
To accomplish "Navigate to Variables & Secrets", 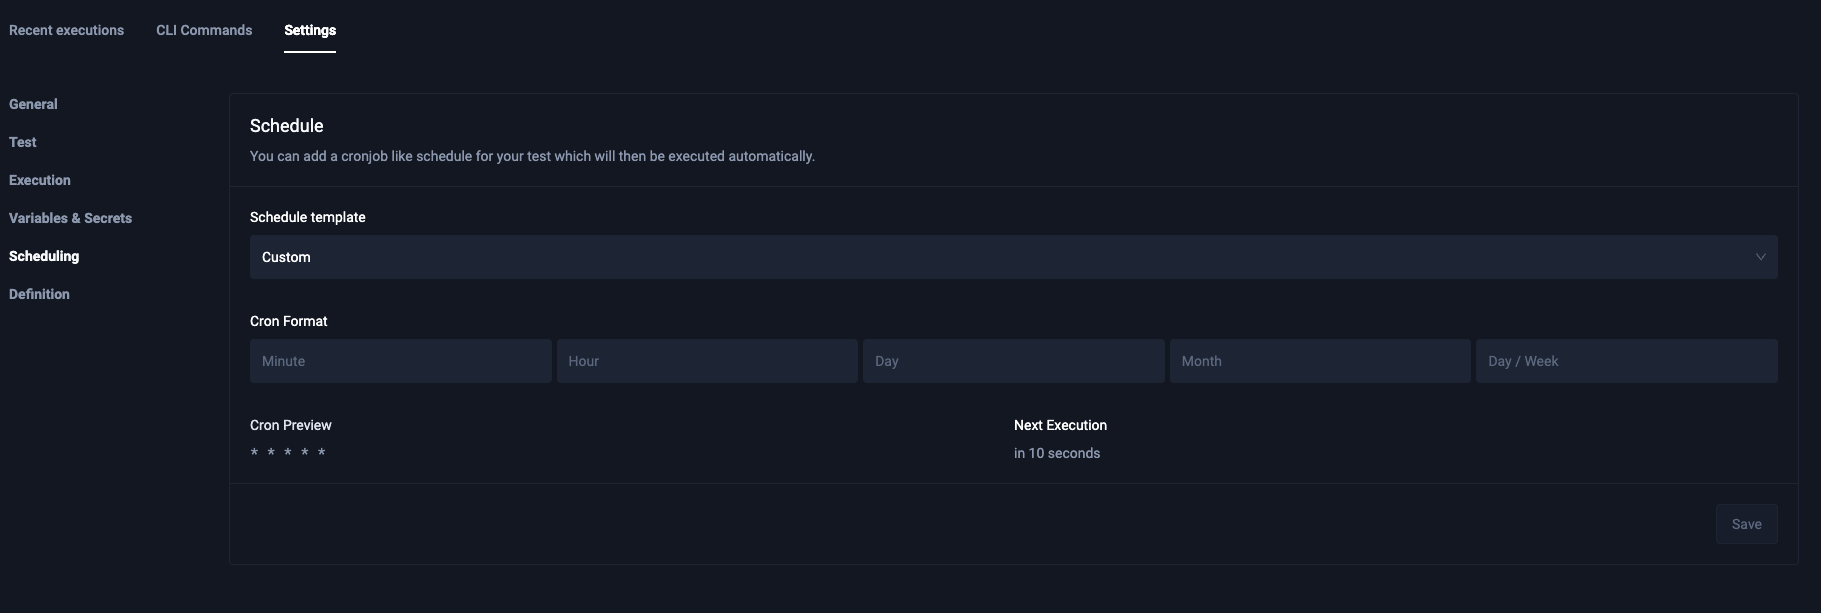I will (70, 218).
